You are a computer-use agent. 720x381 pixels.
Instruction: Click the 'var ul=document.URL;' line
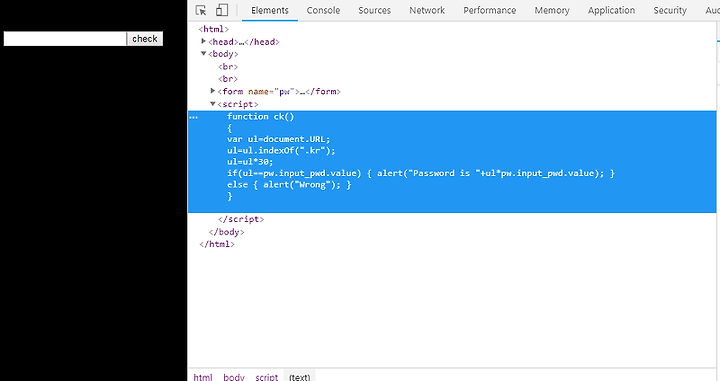pyautogui.click(x=278, y=139)
